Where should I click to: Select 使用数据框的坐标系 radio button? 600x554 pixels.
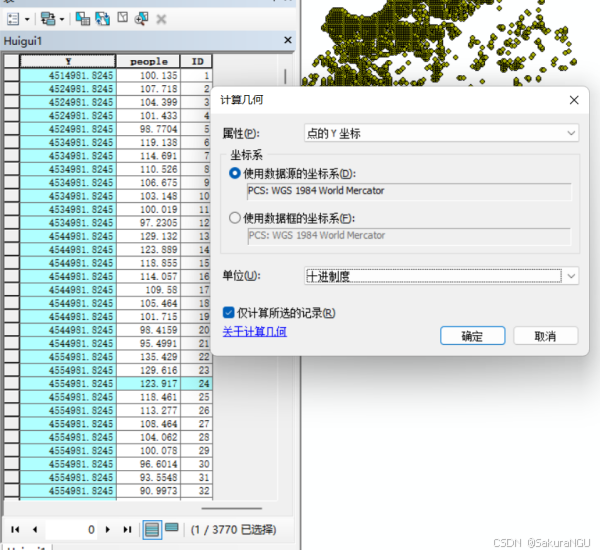pos(234,218)
